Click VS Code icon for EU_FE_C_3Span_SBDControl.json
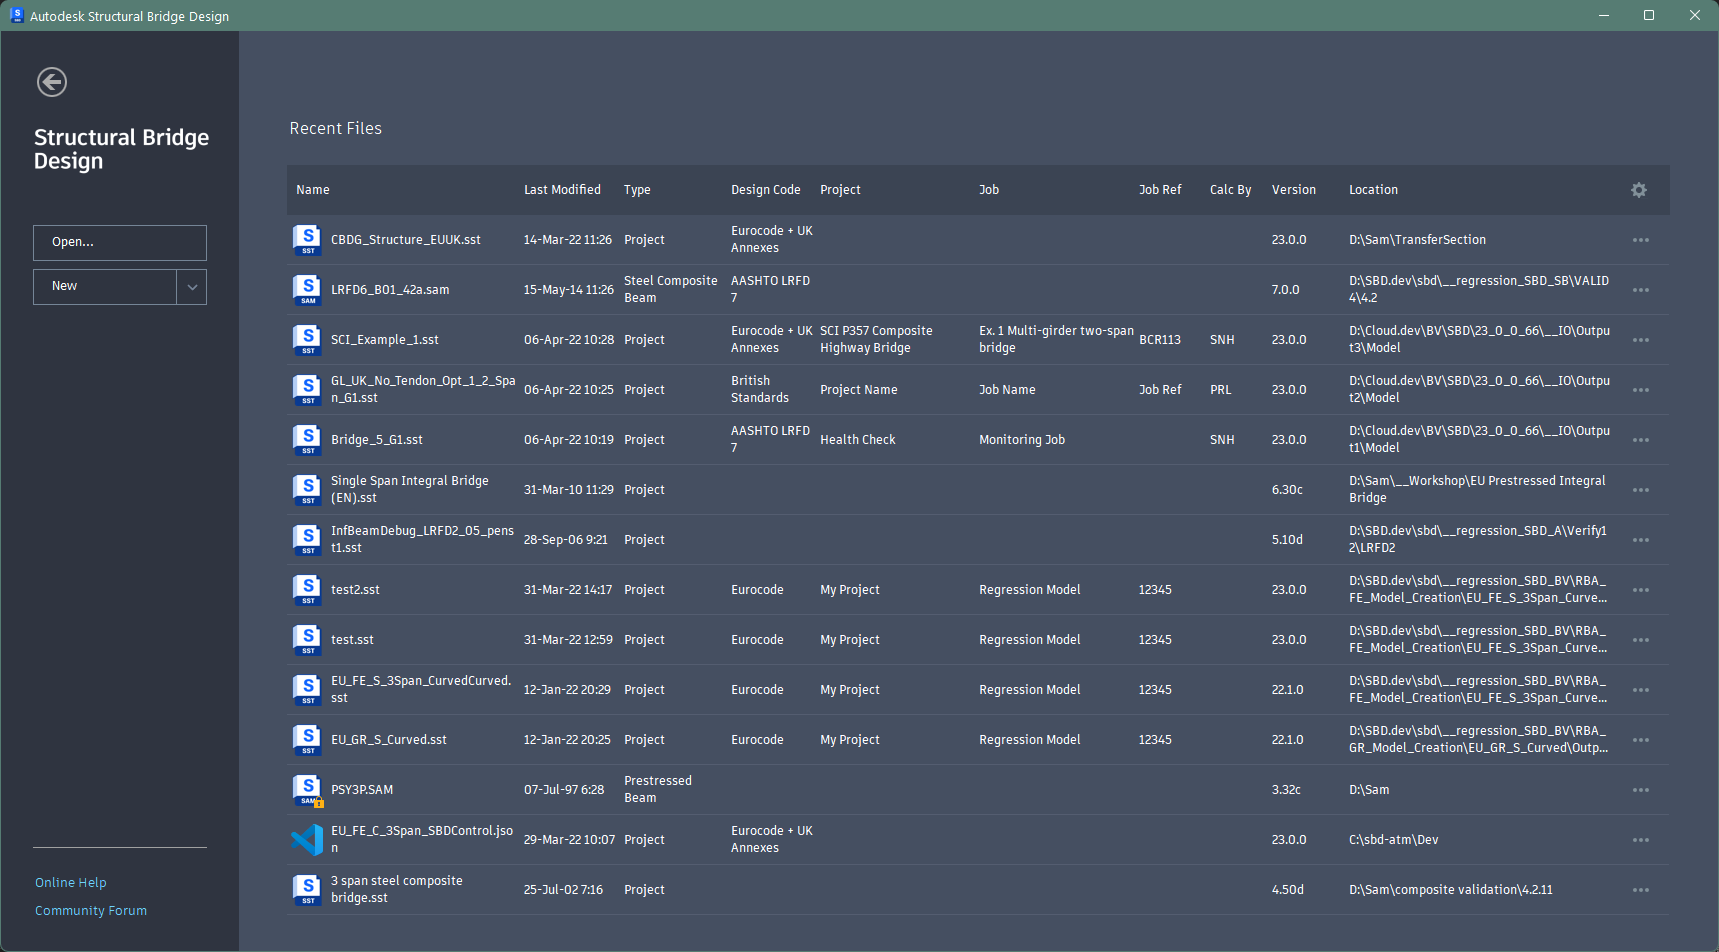 (307, 840)
